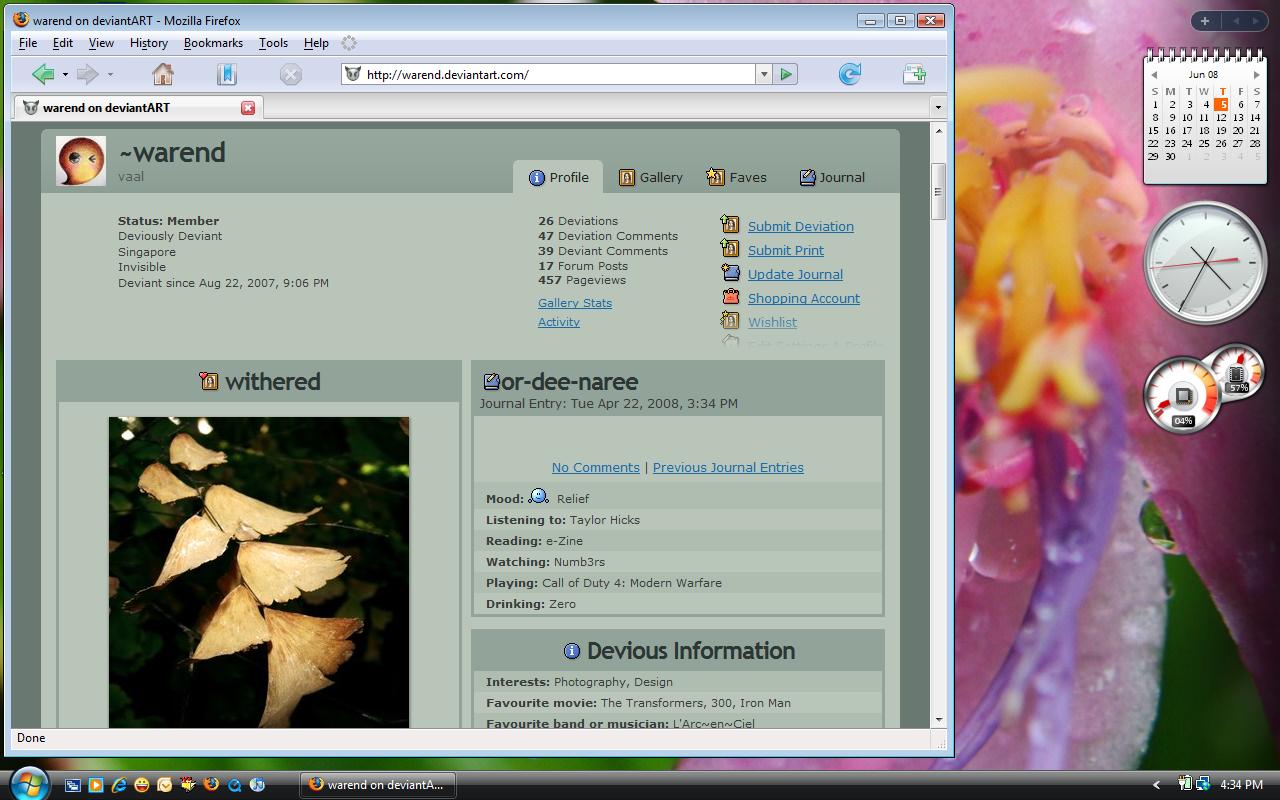Open the Back button history dropdown arrow

point(65,74)
